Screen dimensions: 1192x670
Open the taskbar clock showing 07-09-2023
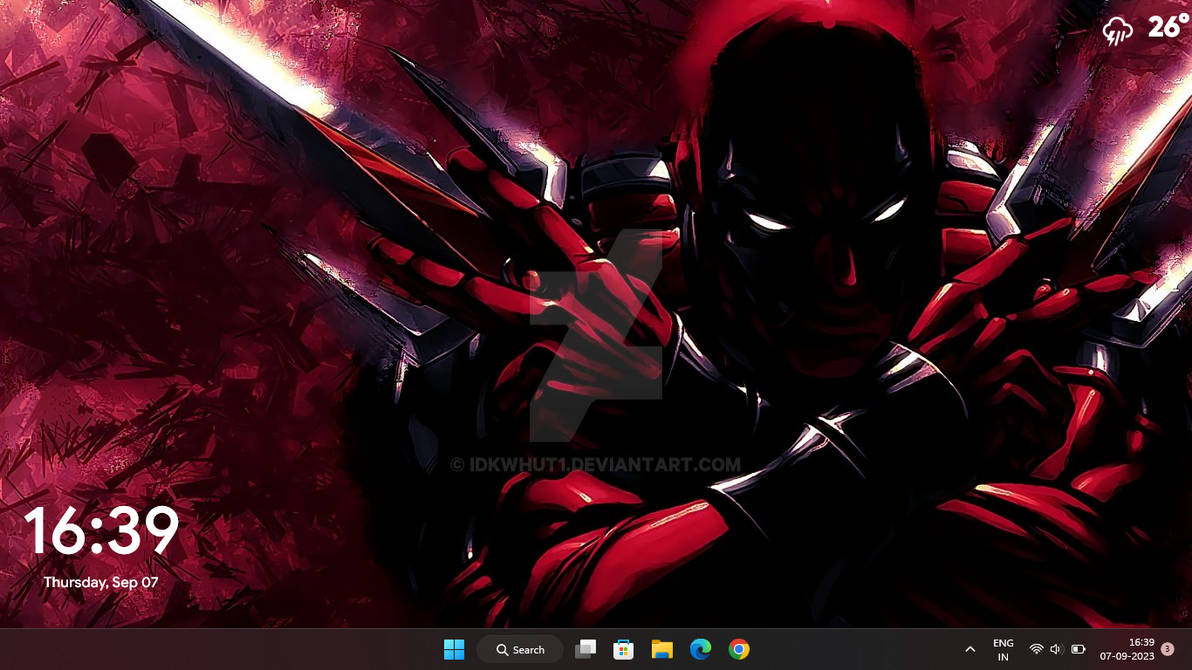(x=1127, y=649)
